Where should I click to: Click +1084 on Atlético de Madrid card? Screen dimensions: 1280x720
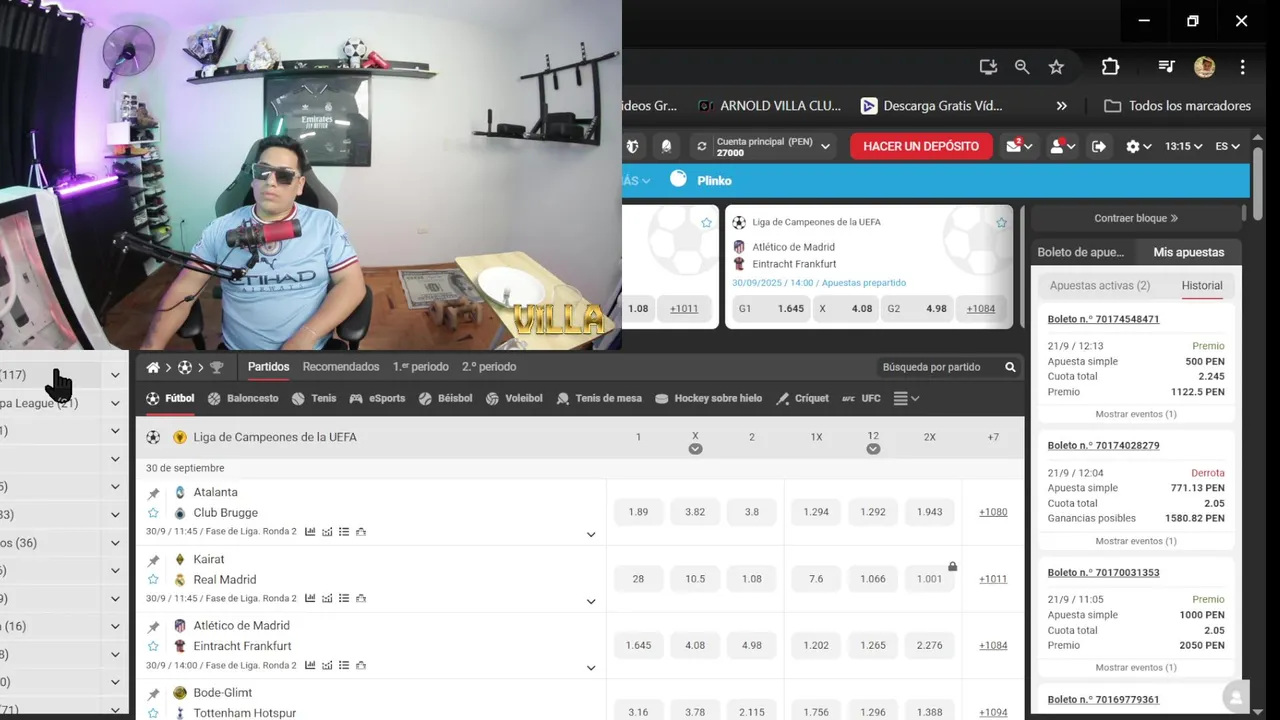coord(980,308)
